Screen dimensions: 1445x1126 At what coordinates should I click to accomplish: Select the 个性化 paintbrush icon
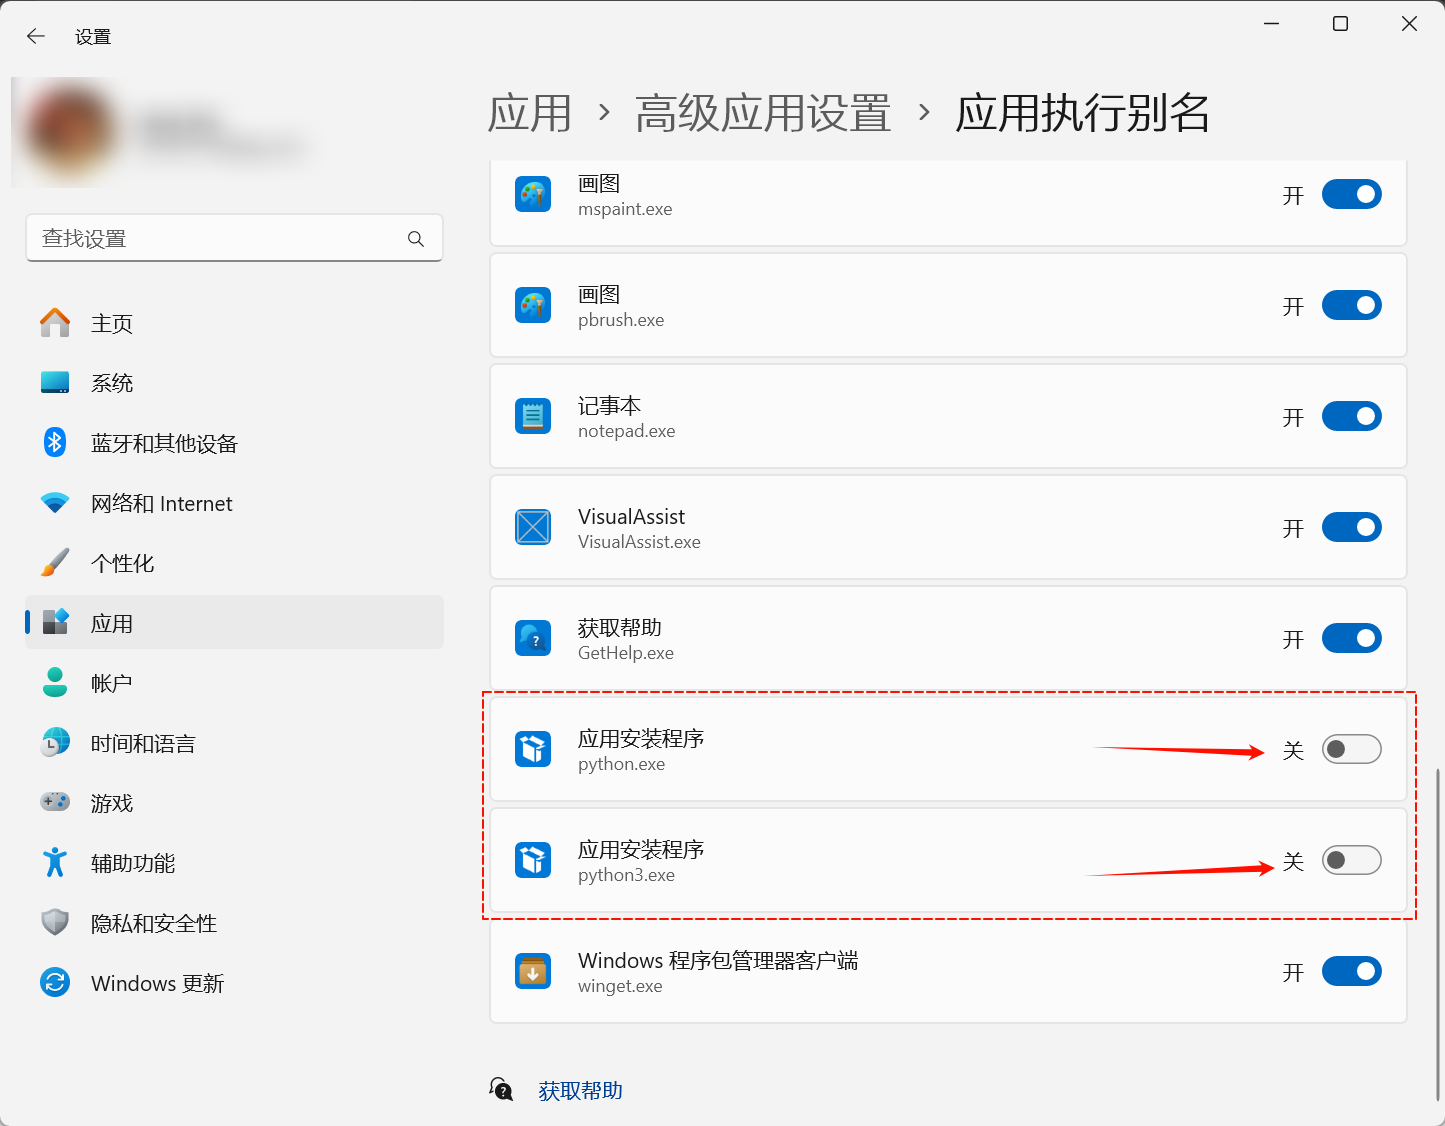point(54,562)
